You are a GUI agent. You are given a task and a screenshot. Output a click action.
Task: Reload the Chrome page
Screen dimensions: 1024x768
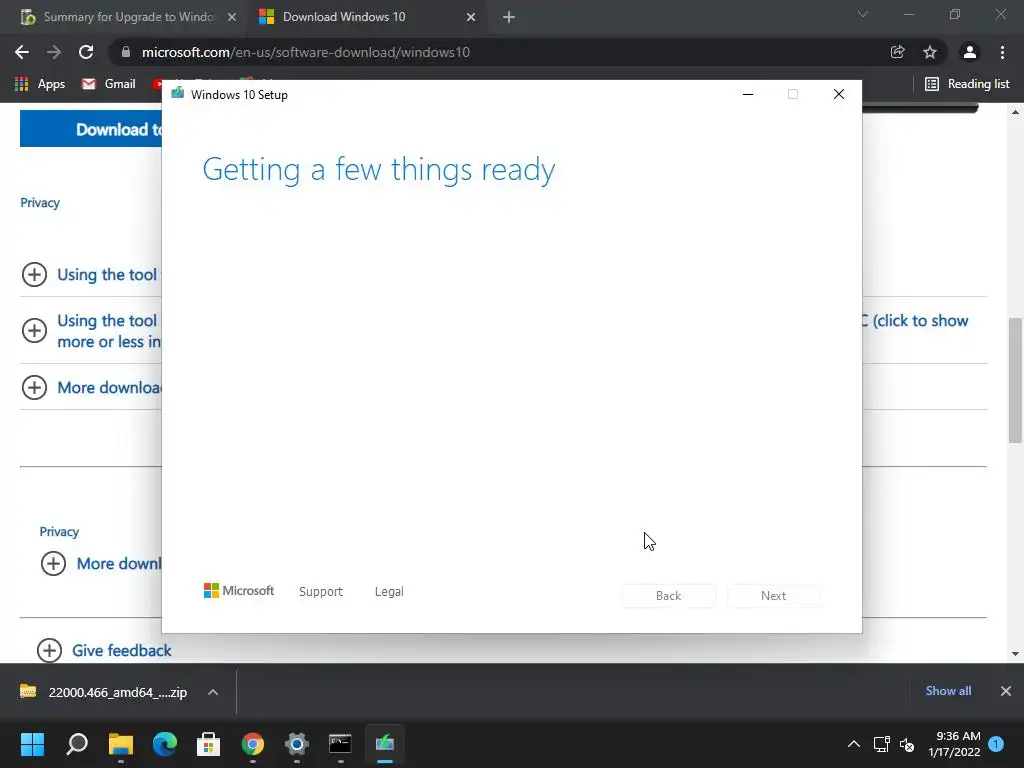(86, 52)
